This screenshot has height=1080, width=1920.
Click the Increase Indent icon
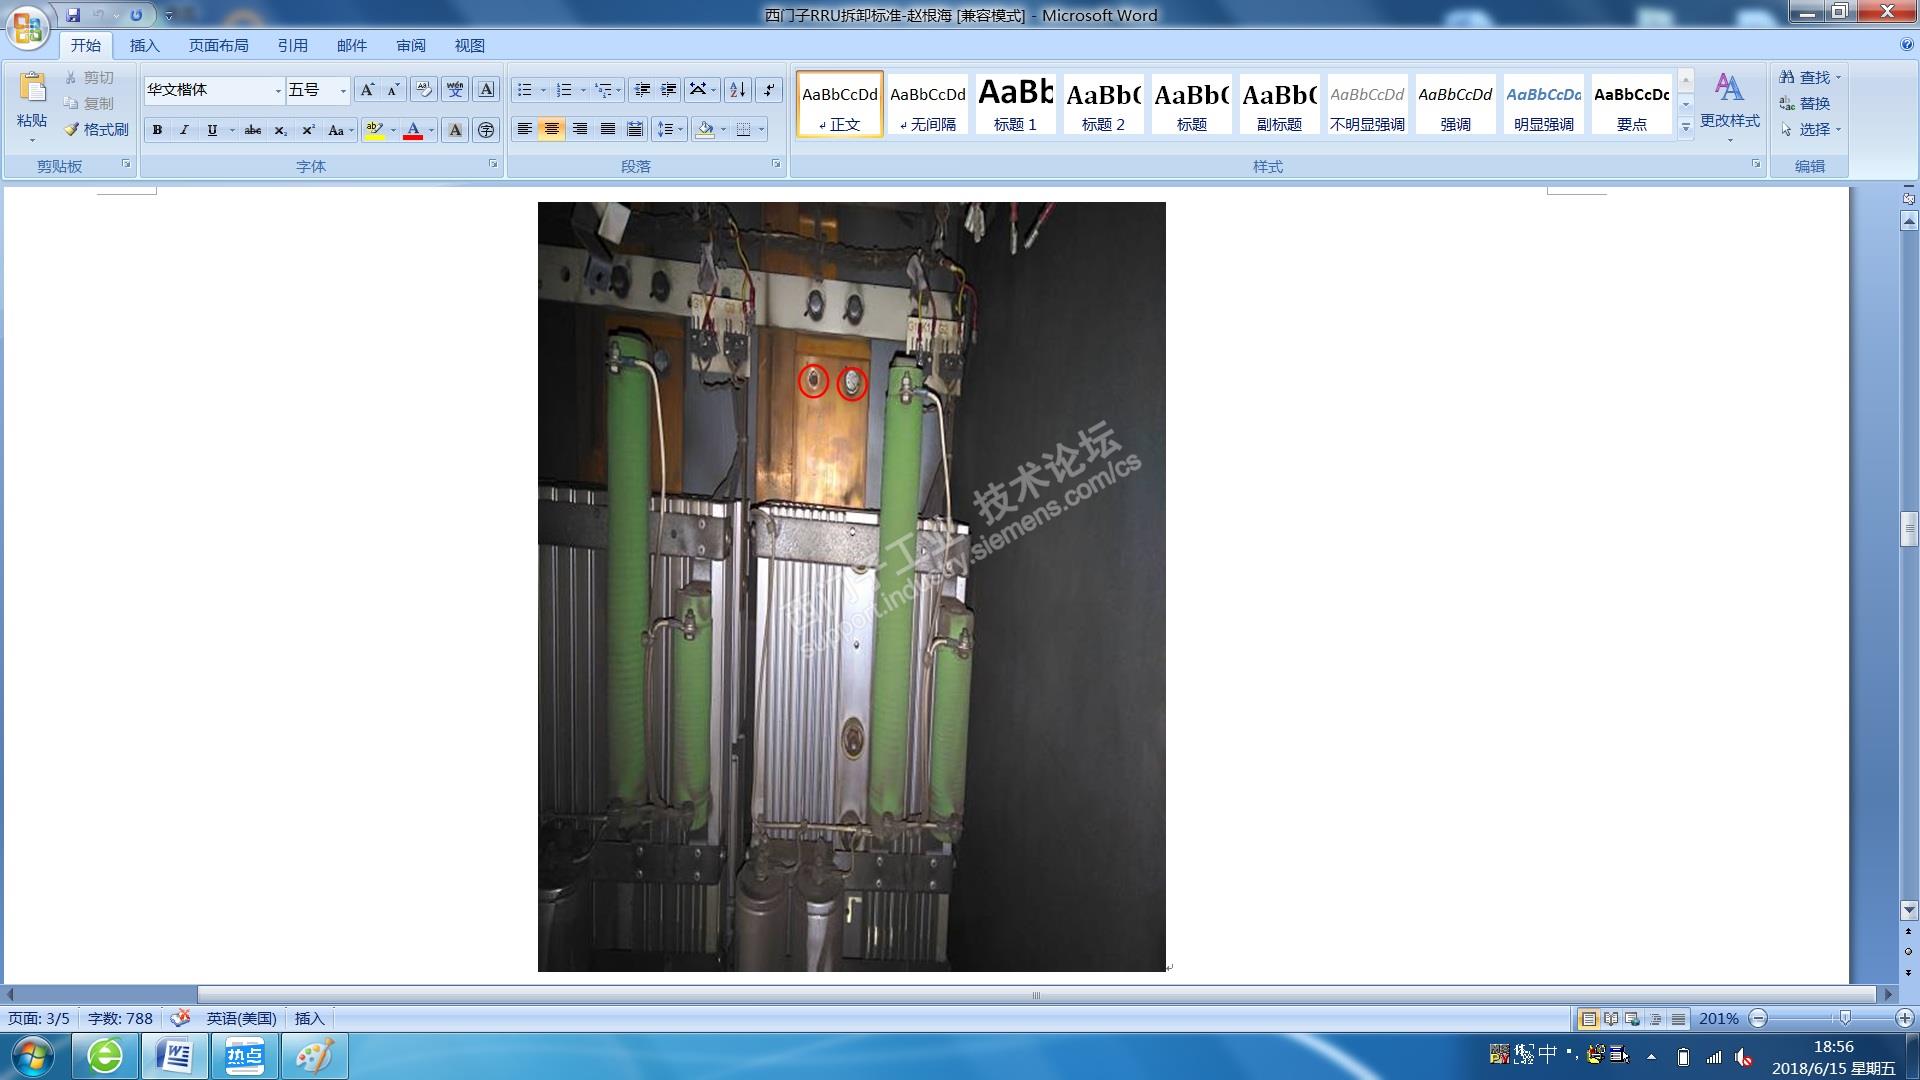pyautogui.click(x=669, y=90)
